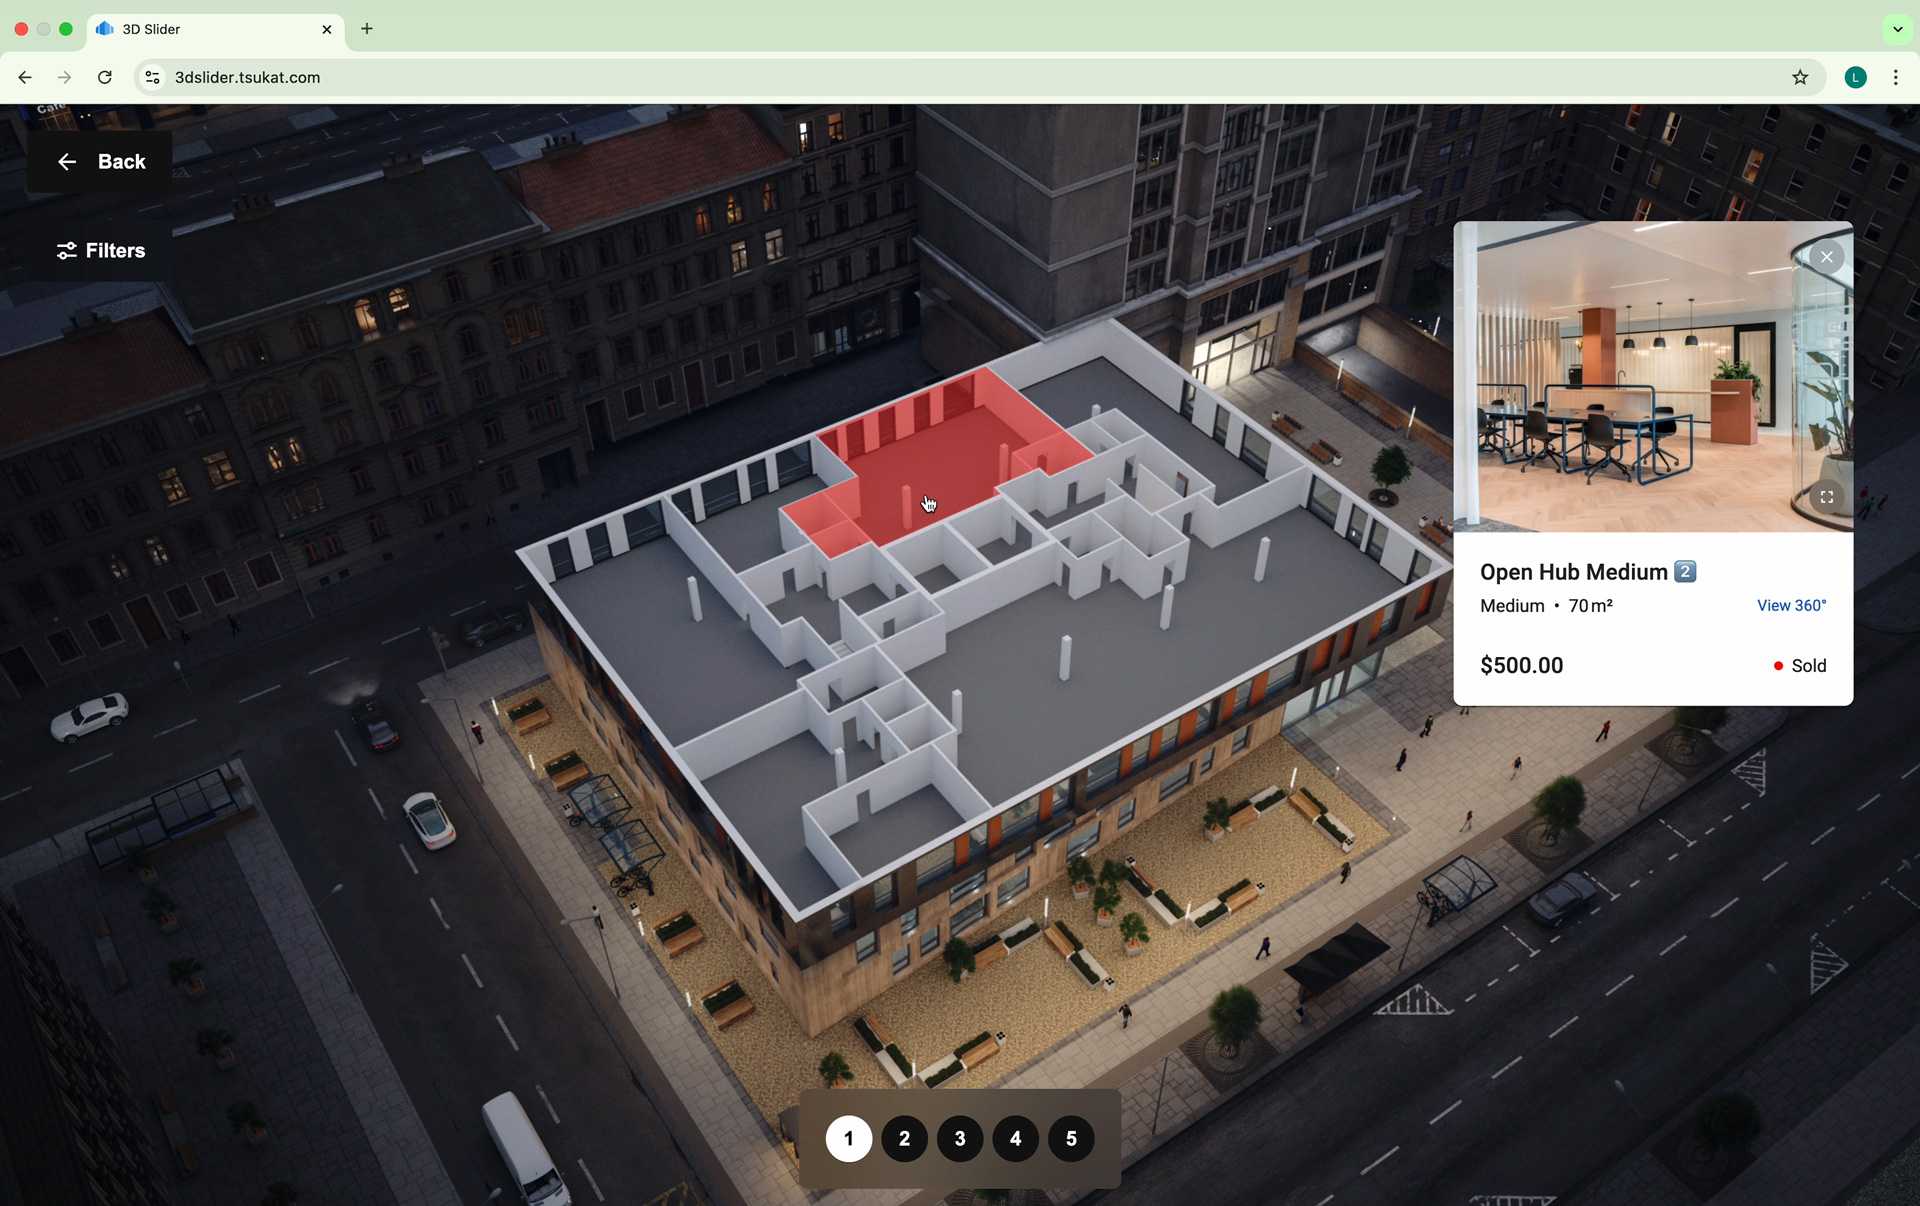
Task: Select floor 5 in floor selector
Action: [1071, 1139]
